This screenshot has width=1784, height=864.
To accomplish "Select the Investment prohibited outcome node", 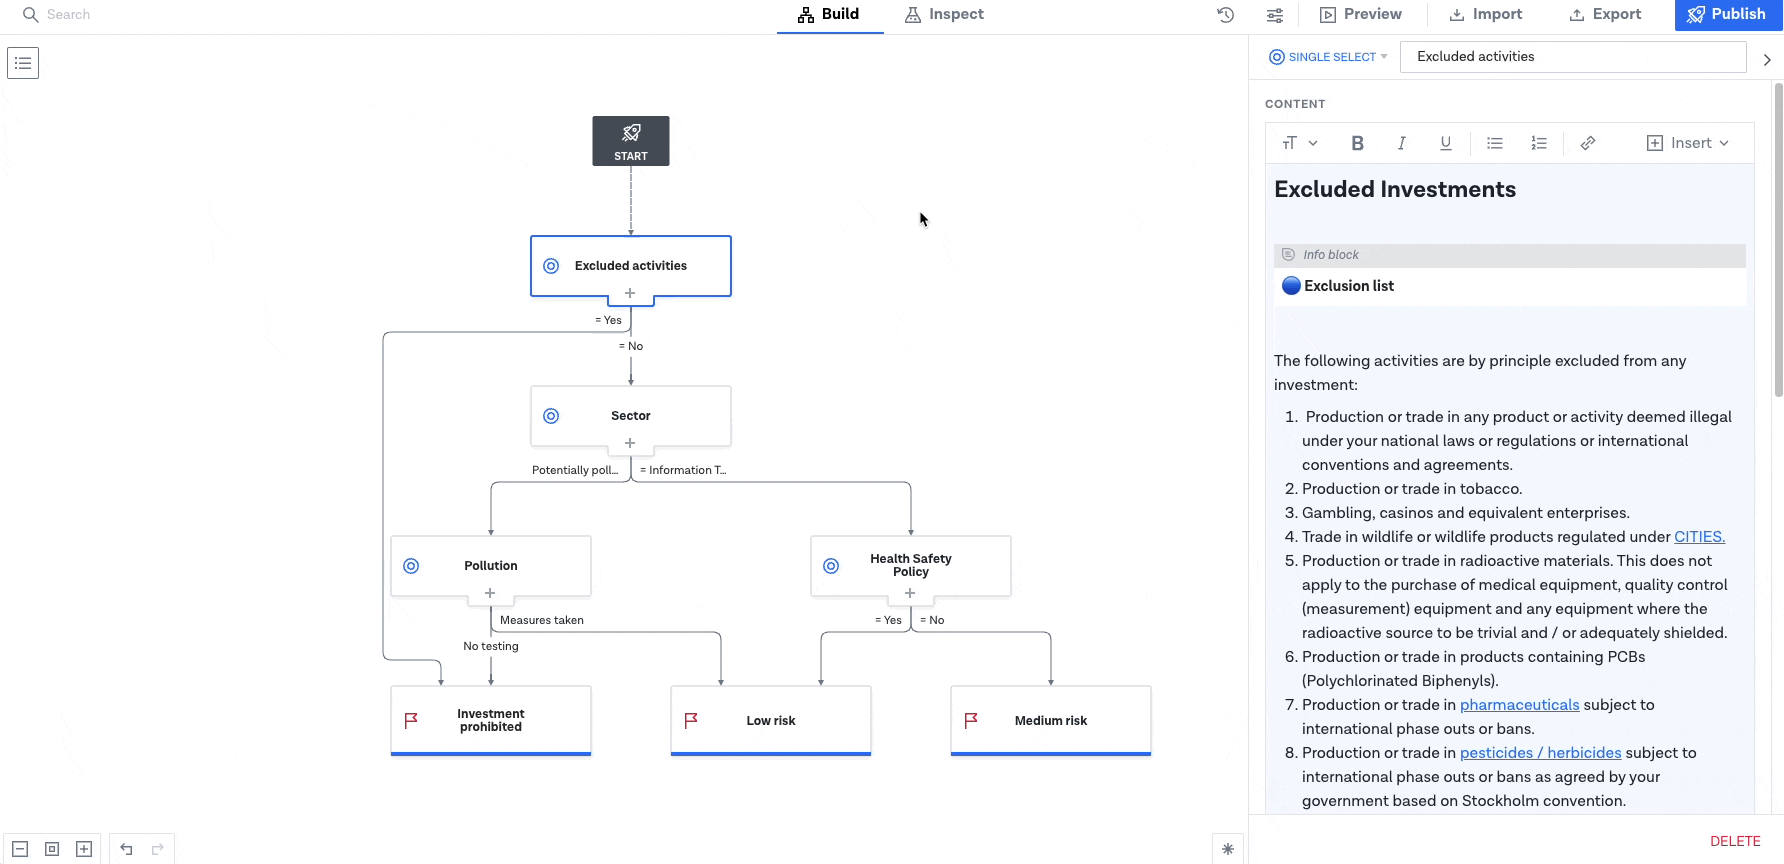I will 491,720.
